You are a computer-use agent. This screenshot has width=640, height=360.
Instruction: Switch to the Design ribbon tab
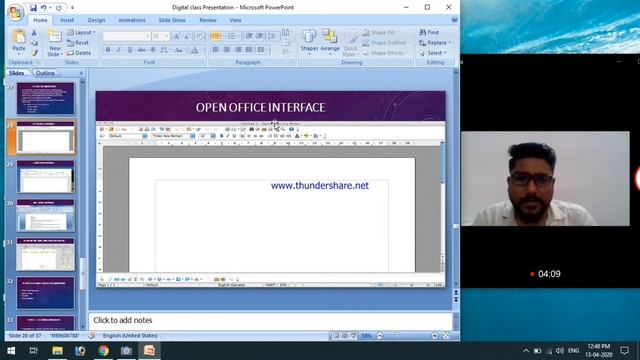pyautogui.click(x=96, y=20)
